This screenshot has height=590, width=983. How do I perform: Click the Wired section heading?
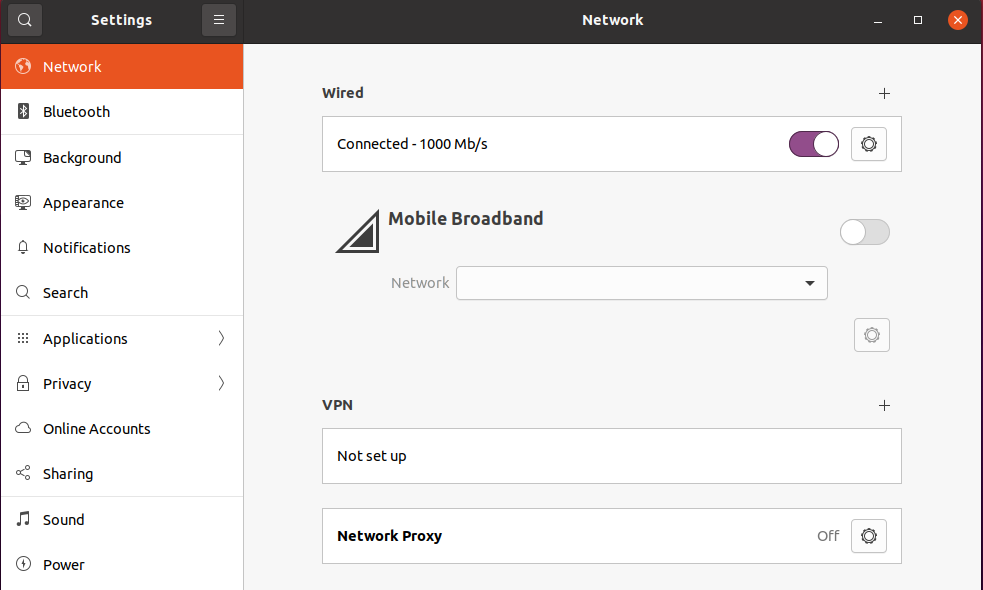[x=343, y=93]
